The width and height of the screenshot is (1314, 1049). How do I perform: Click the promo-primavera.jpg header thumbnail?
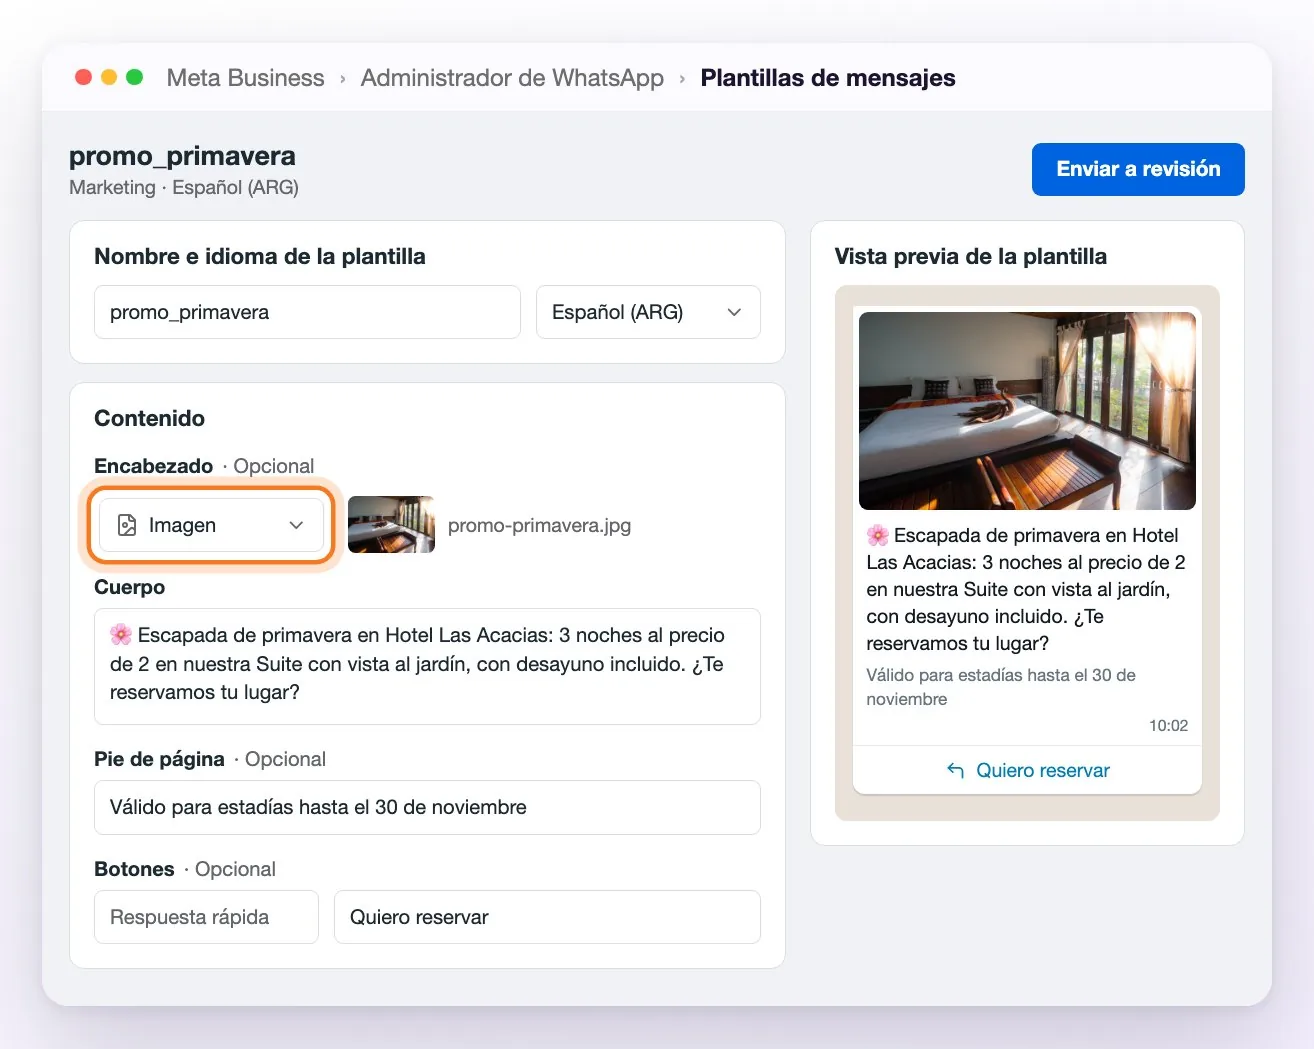click(391, 525)
